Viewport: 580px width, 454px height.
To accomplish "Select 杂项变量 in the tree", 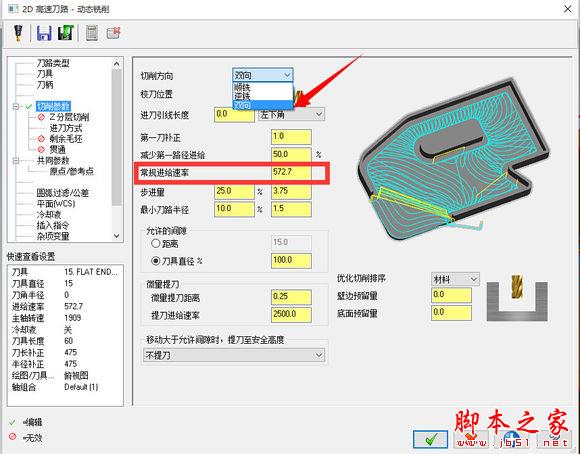I will pyautogui.click(x=53, y=236).
